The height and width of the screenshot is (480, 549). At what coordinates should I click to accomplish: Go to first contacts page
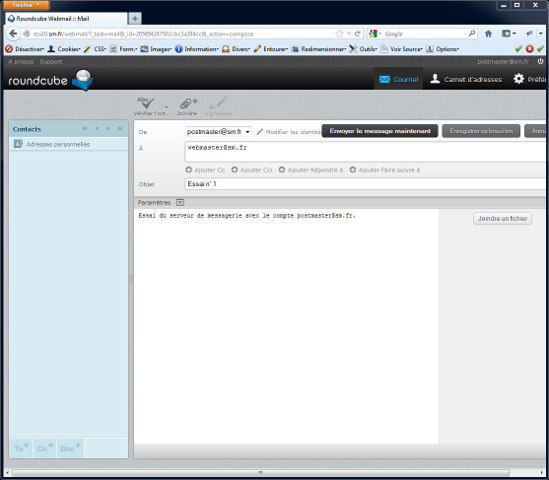[85, 129]
